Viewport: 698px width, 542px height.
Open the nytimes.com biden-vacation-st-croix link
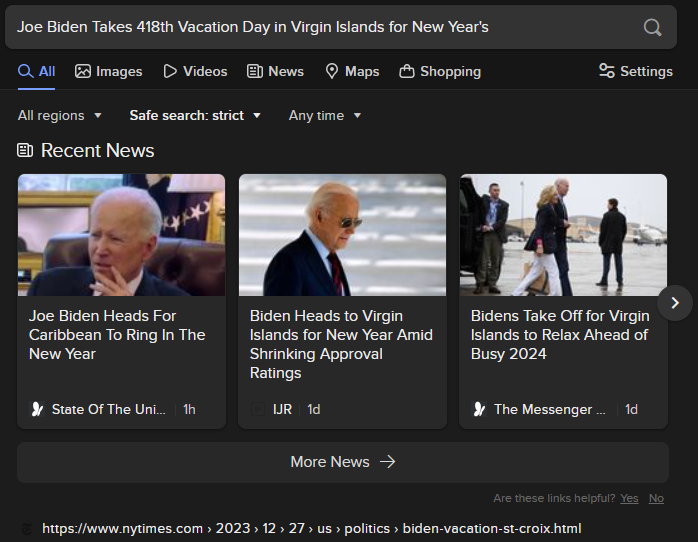[312, 529]
